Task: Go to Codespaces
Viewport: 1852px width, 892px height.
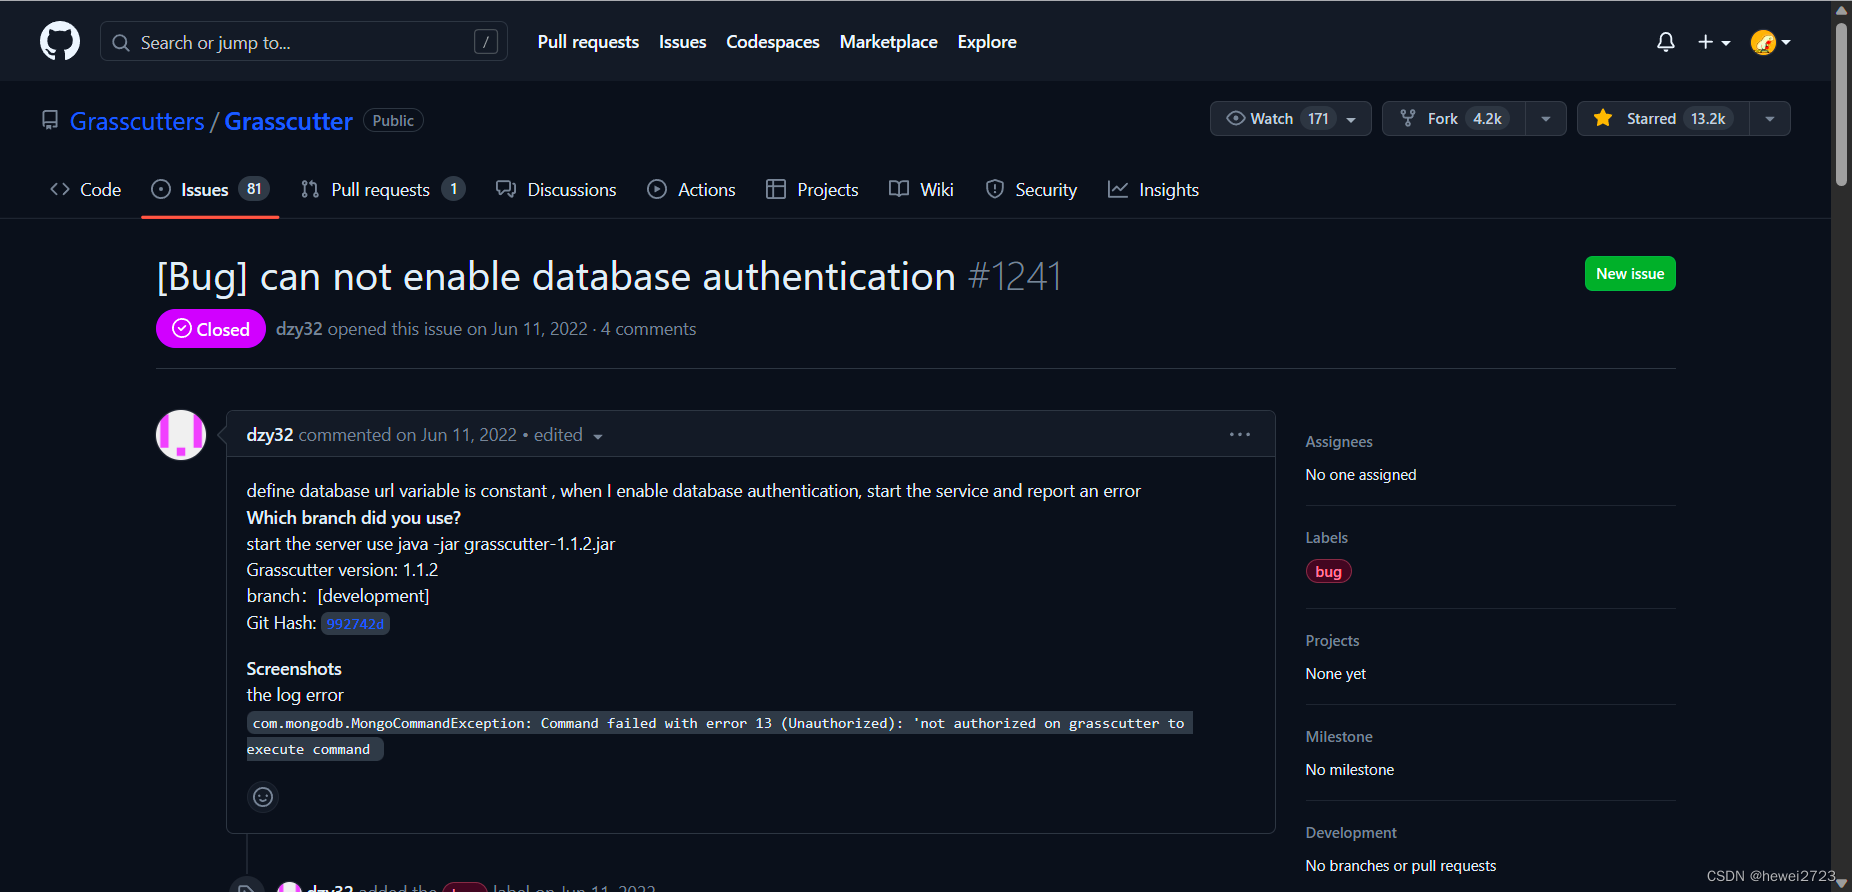Action: tap(773, 42)
